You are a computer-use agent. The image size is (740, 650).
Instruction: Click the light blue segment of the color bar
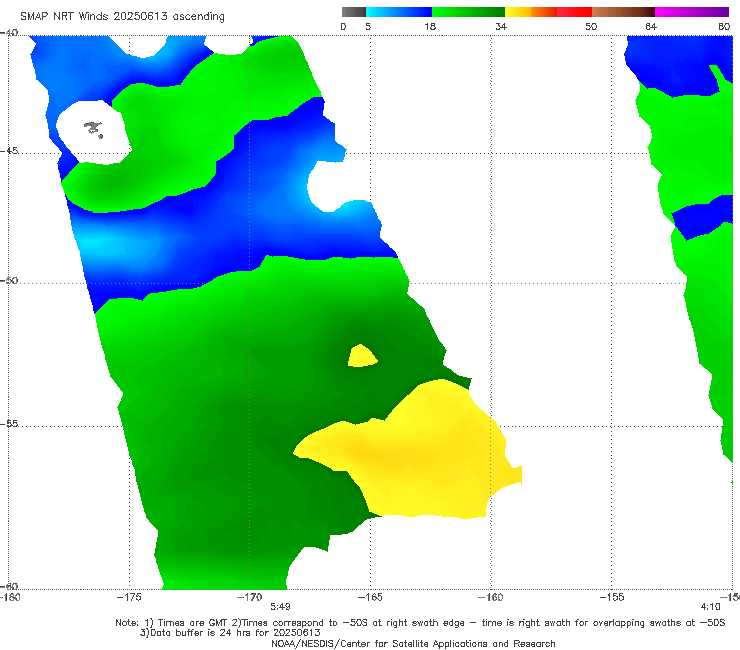coord(399,12)
